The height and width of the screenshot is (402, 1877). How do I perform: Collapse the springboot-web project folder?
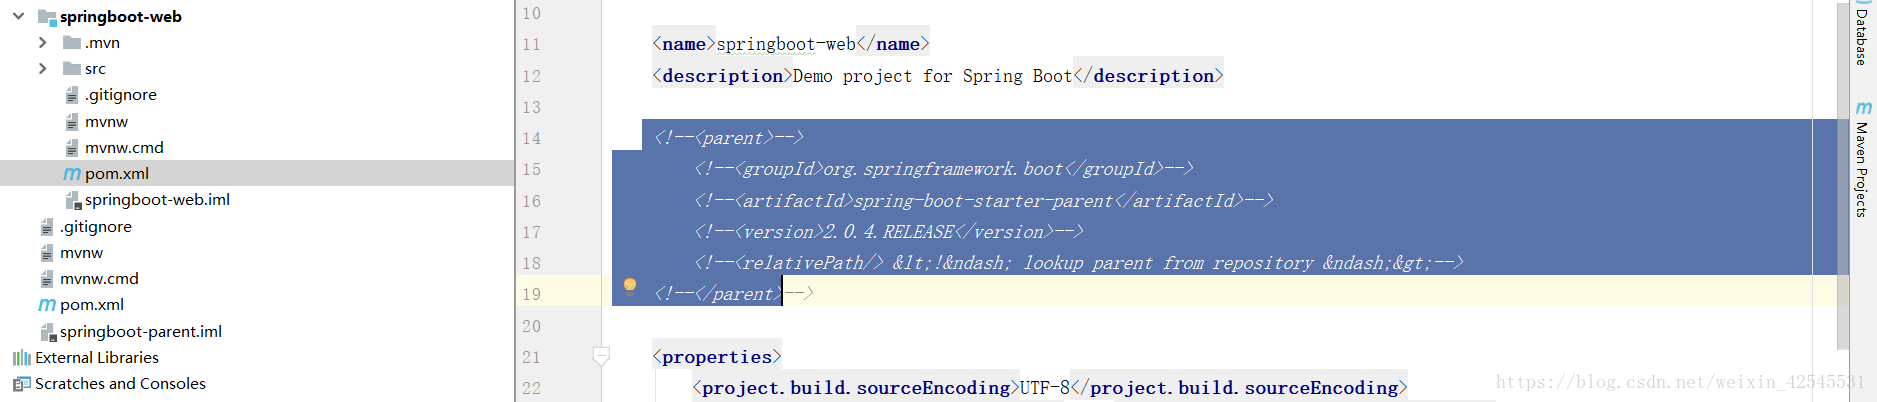coord(18,16)
